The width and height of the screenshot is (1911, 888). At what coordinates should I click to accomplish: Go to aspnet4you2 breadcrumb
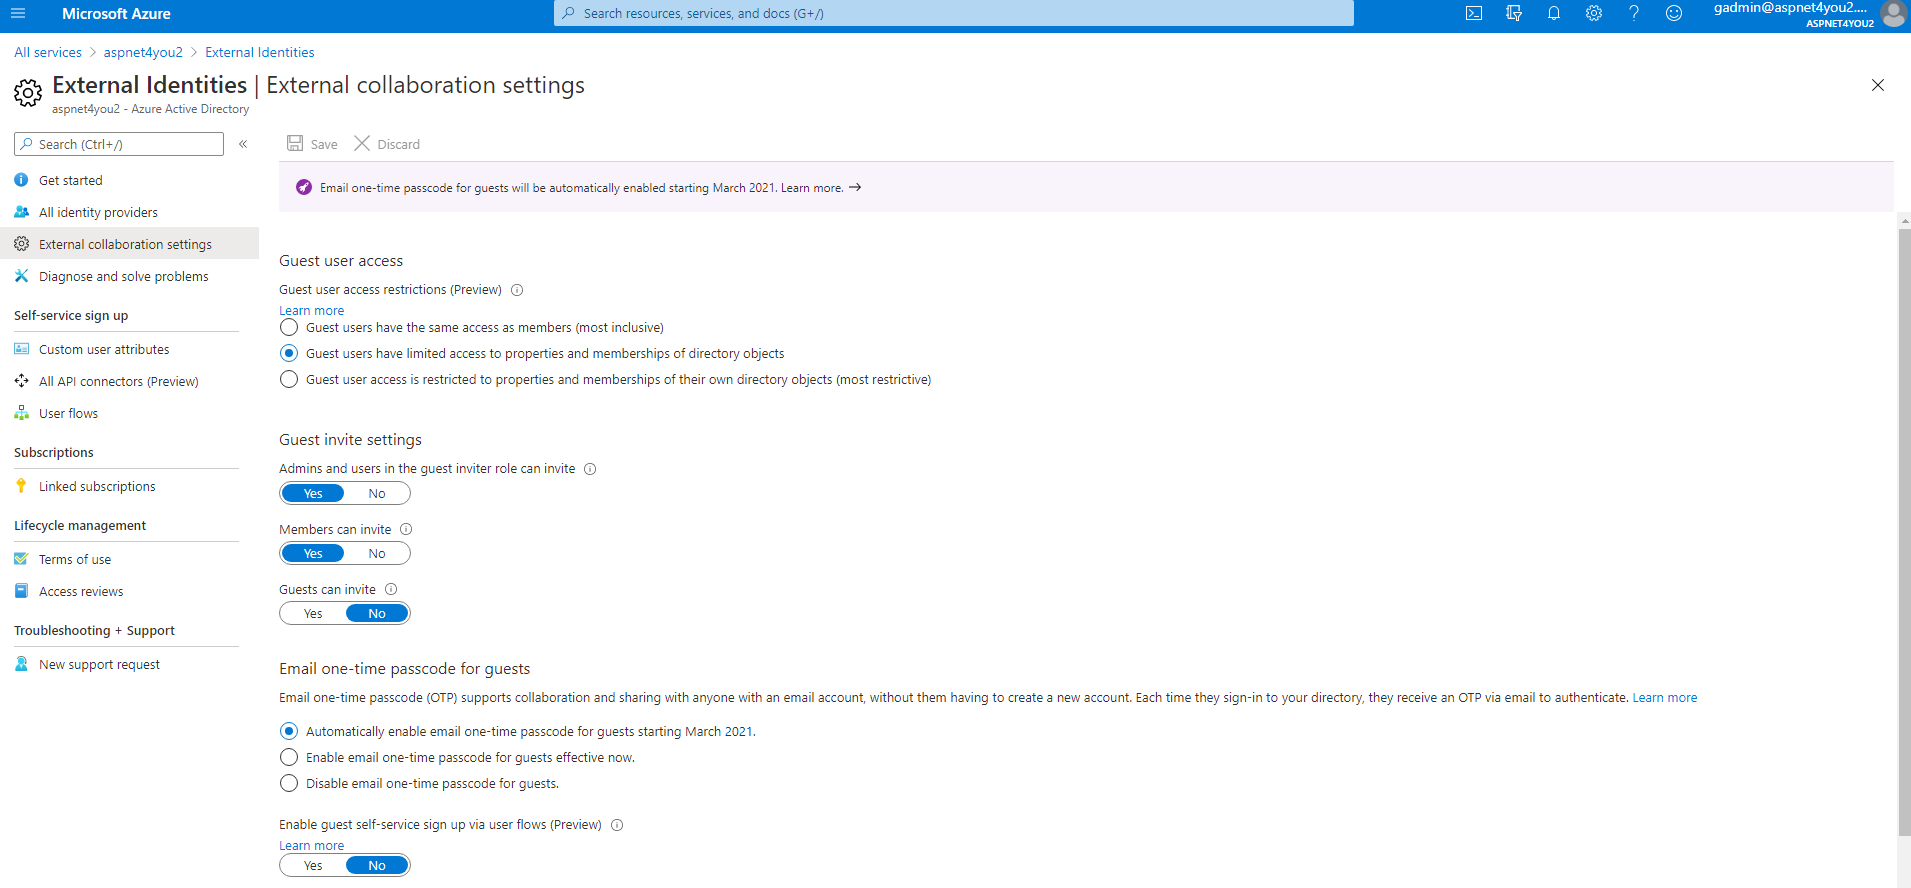click(143, 52)
